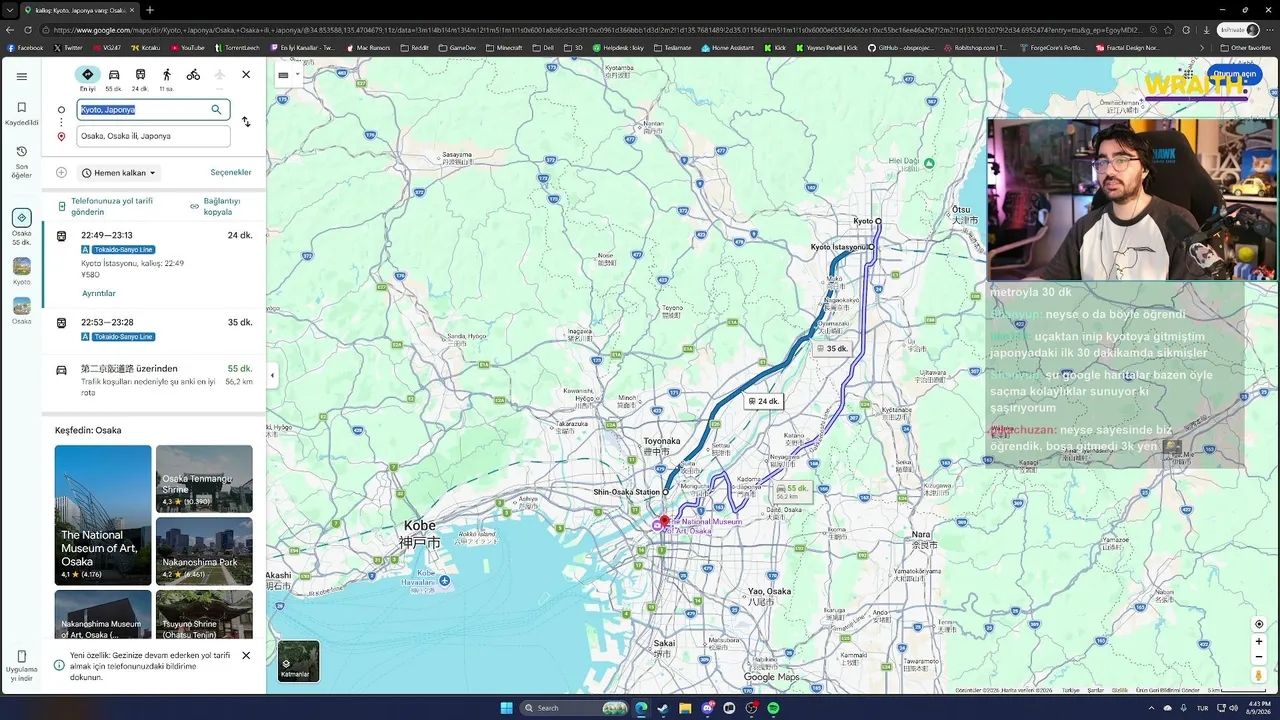Open the Kyoto thumbnail in the sidebar
The width and height of the screenshot is (1280, 720).
click(x=21, y=271)
